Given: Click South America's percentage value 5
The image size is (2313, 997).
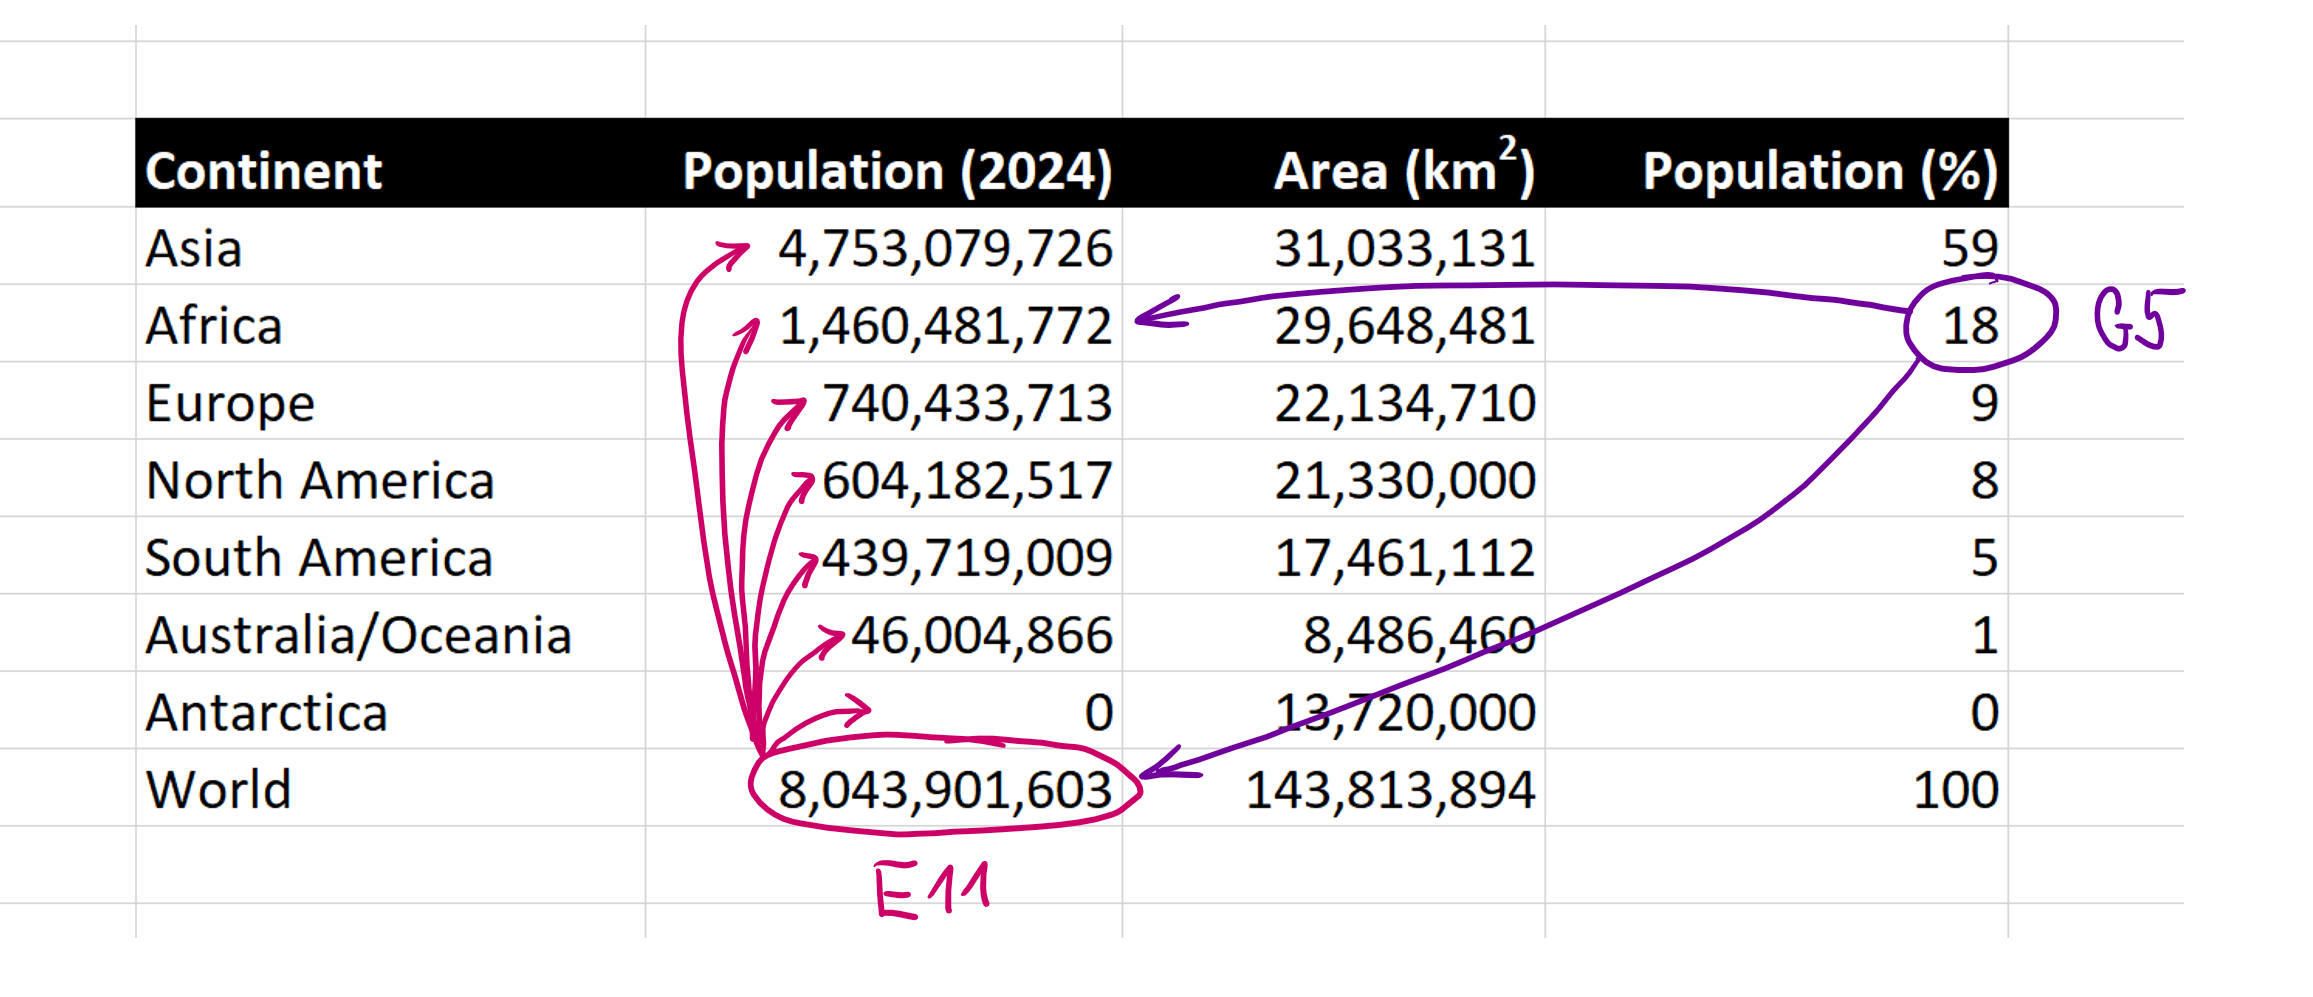Looking at the screenshot, I should coord(1983,558).
